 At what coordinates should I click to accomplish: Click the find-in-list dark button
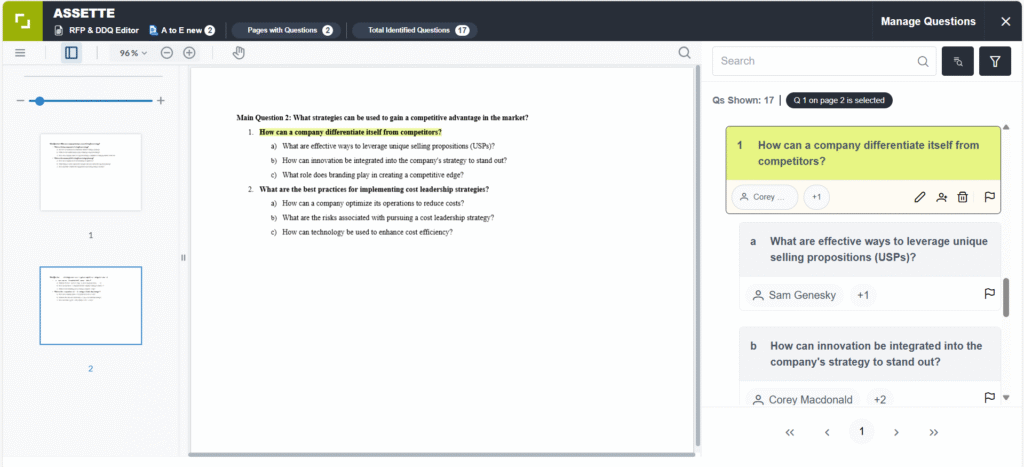click(958, 61)
